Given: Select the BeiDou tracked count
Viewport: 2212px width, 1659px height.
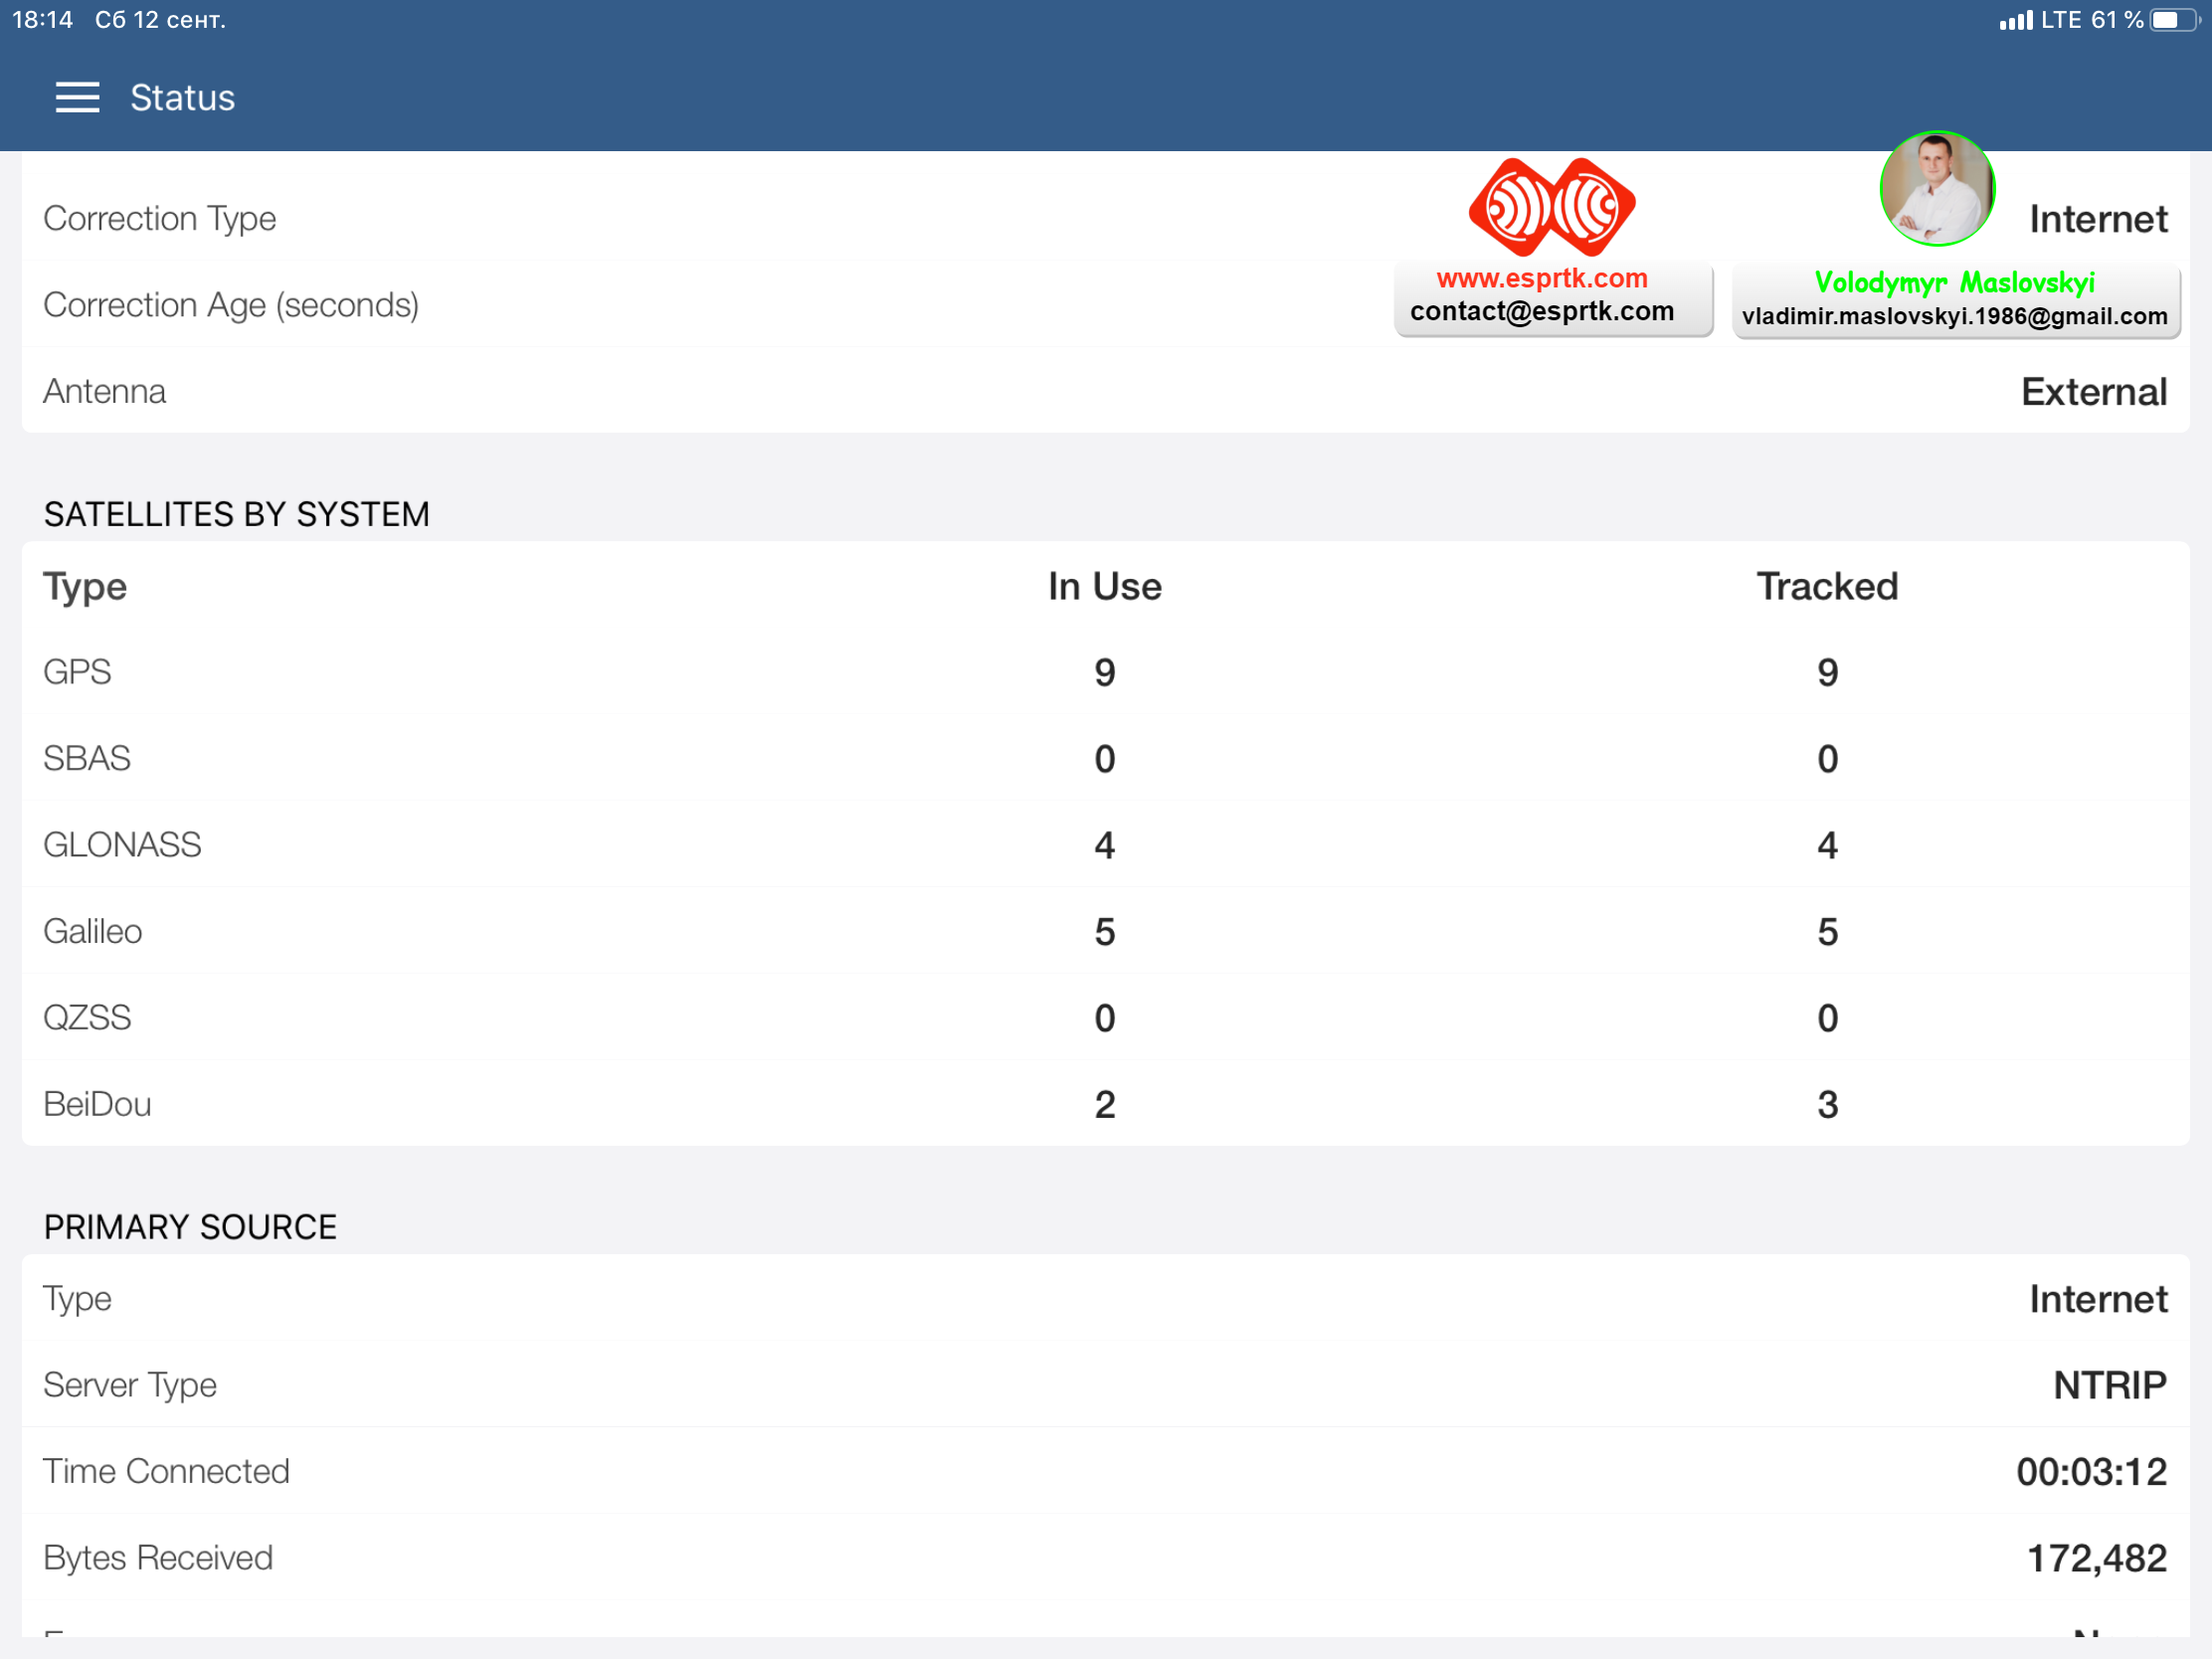Looking at the screenshot, I should pos(1827,1105).
